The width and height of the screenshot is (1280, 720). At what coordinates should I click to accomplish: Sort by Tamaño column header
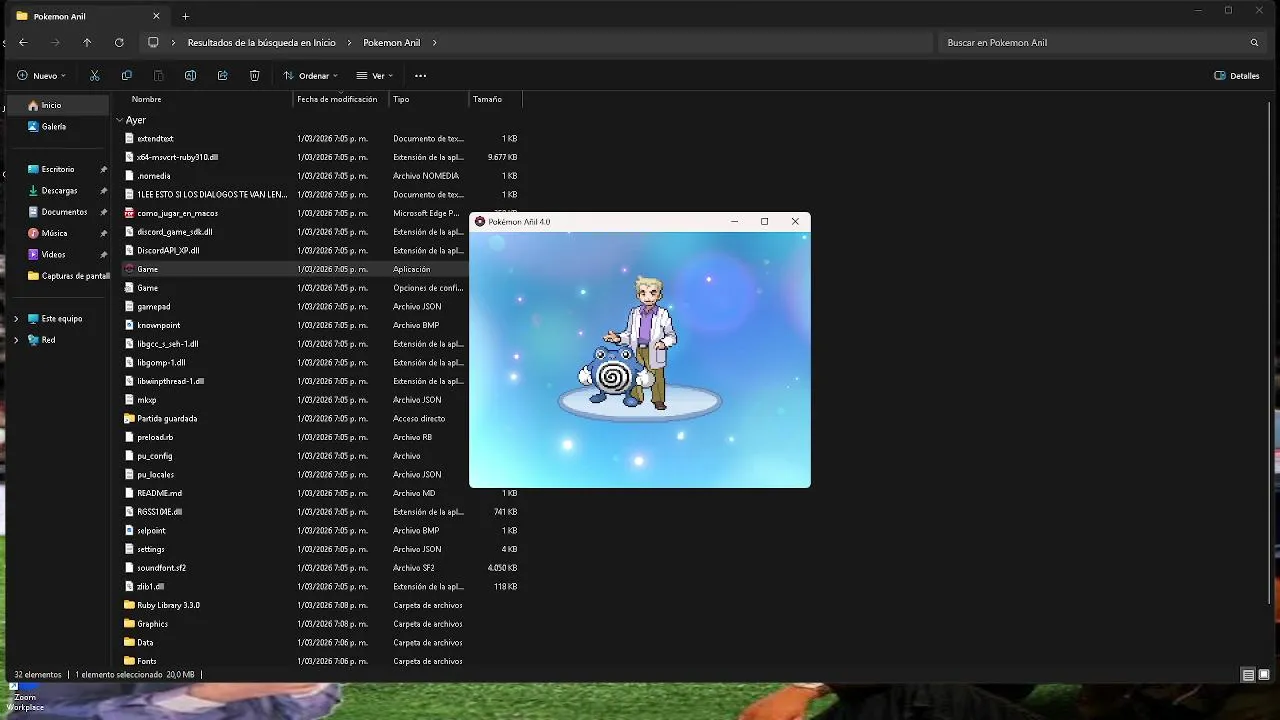[x=487, y=99]
